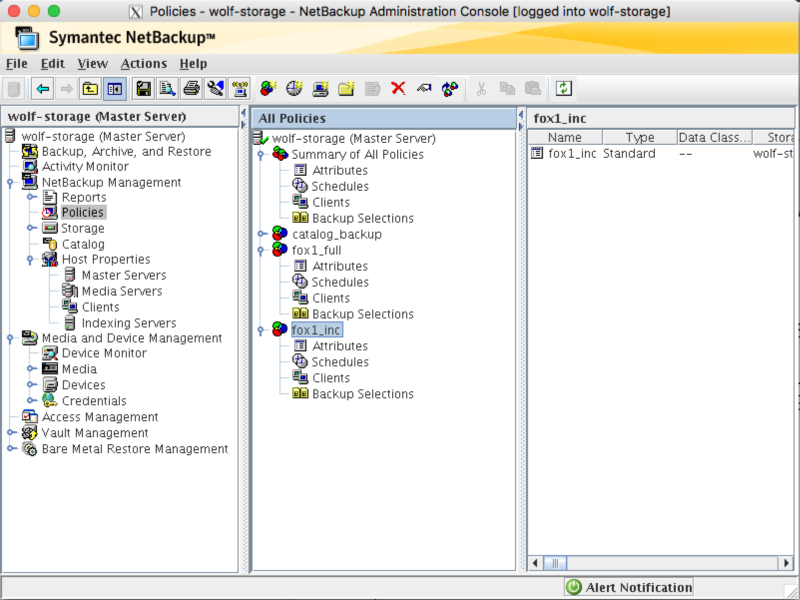This screenshot has width=800, height=600.
Task: Collapse Media and Device Management node
Action: point(10,338)
